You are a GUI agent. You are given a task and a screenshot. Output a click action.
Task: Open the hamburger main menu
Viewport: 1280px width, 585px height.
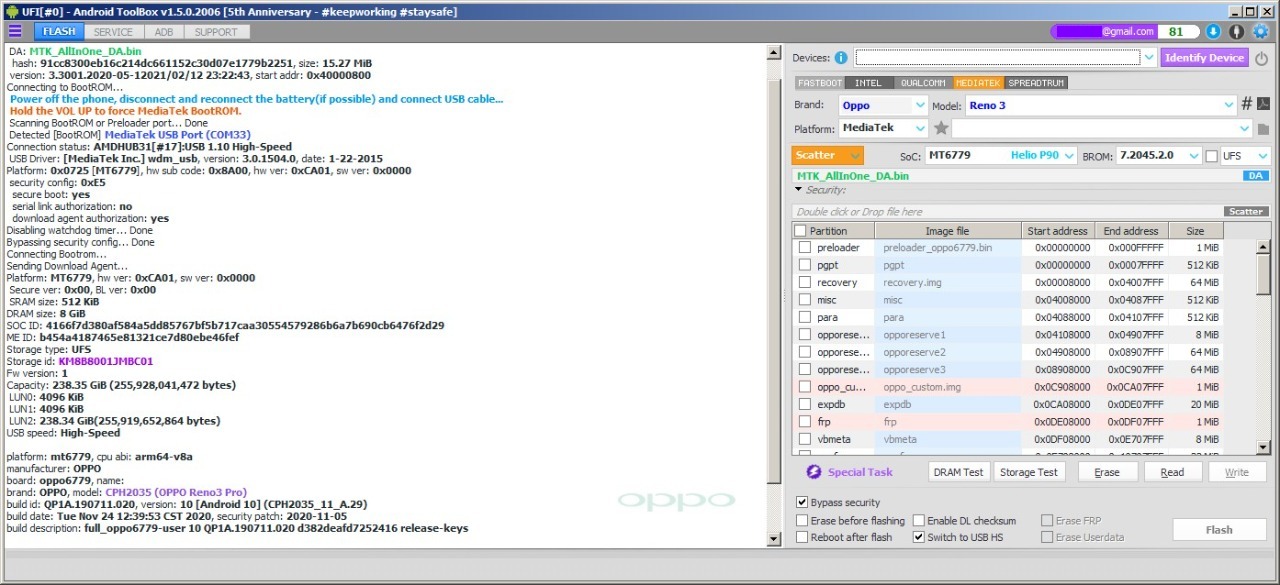coord(15,32)
